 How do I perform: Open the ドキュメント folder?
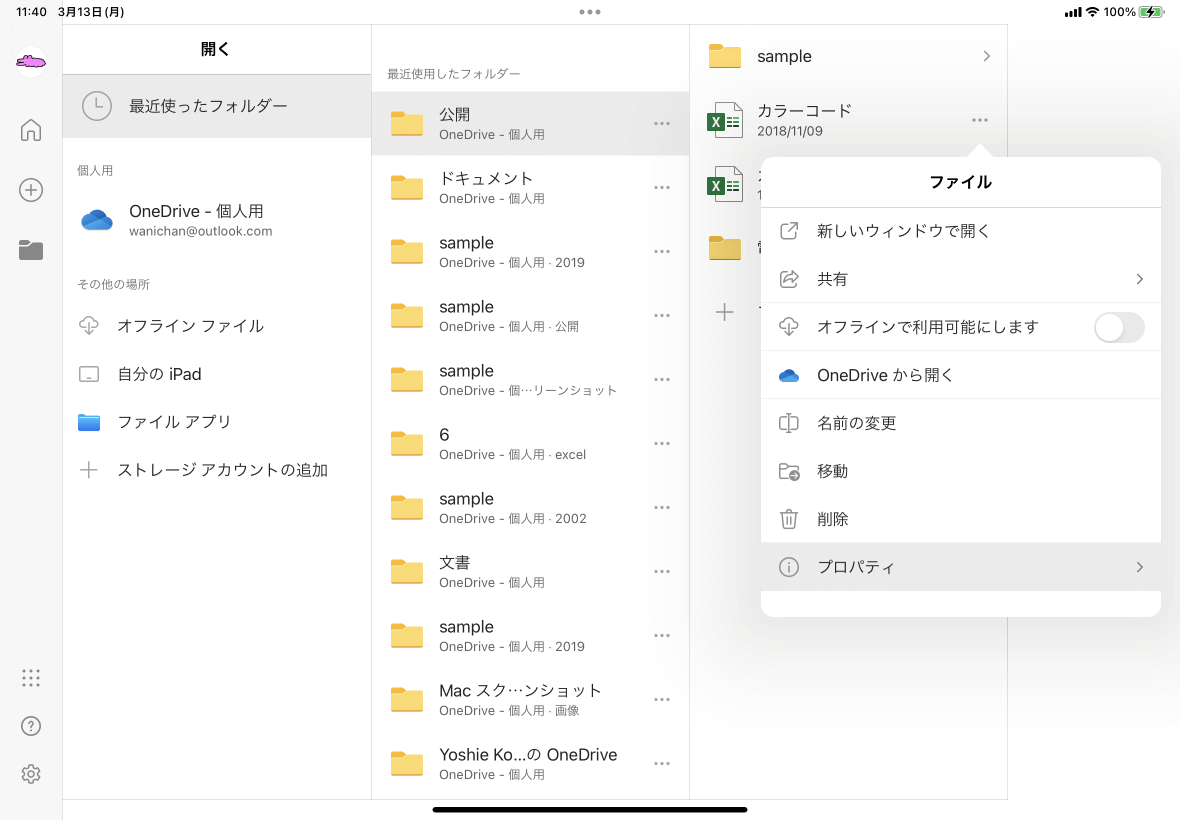(486, 187)
